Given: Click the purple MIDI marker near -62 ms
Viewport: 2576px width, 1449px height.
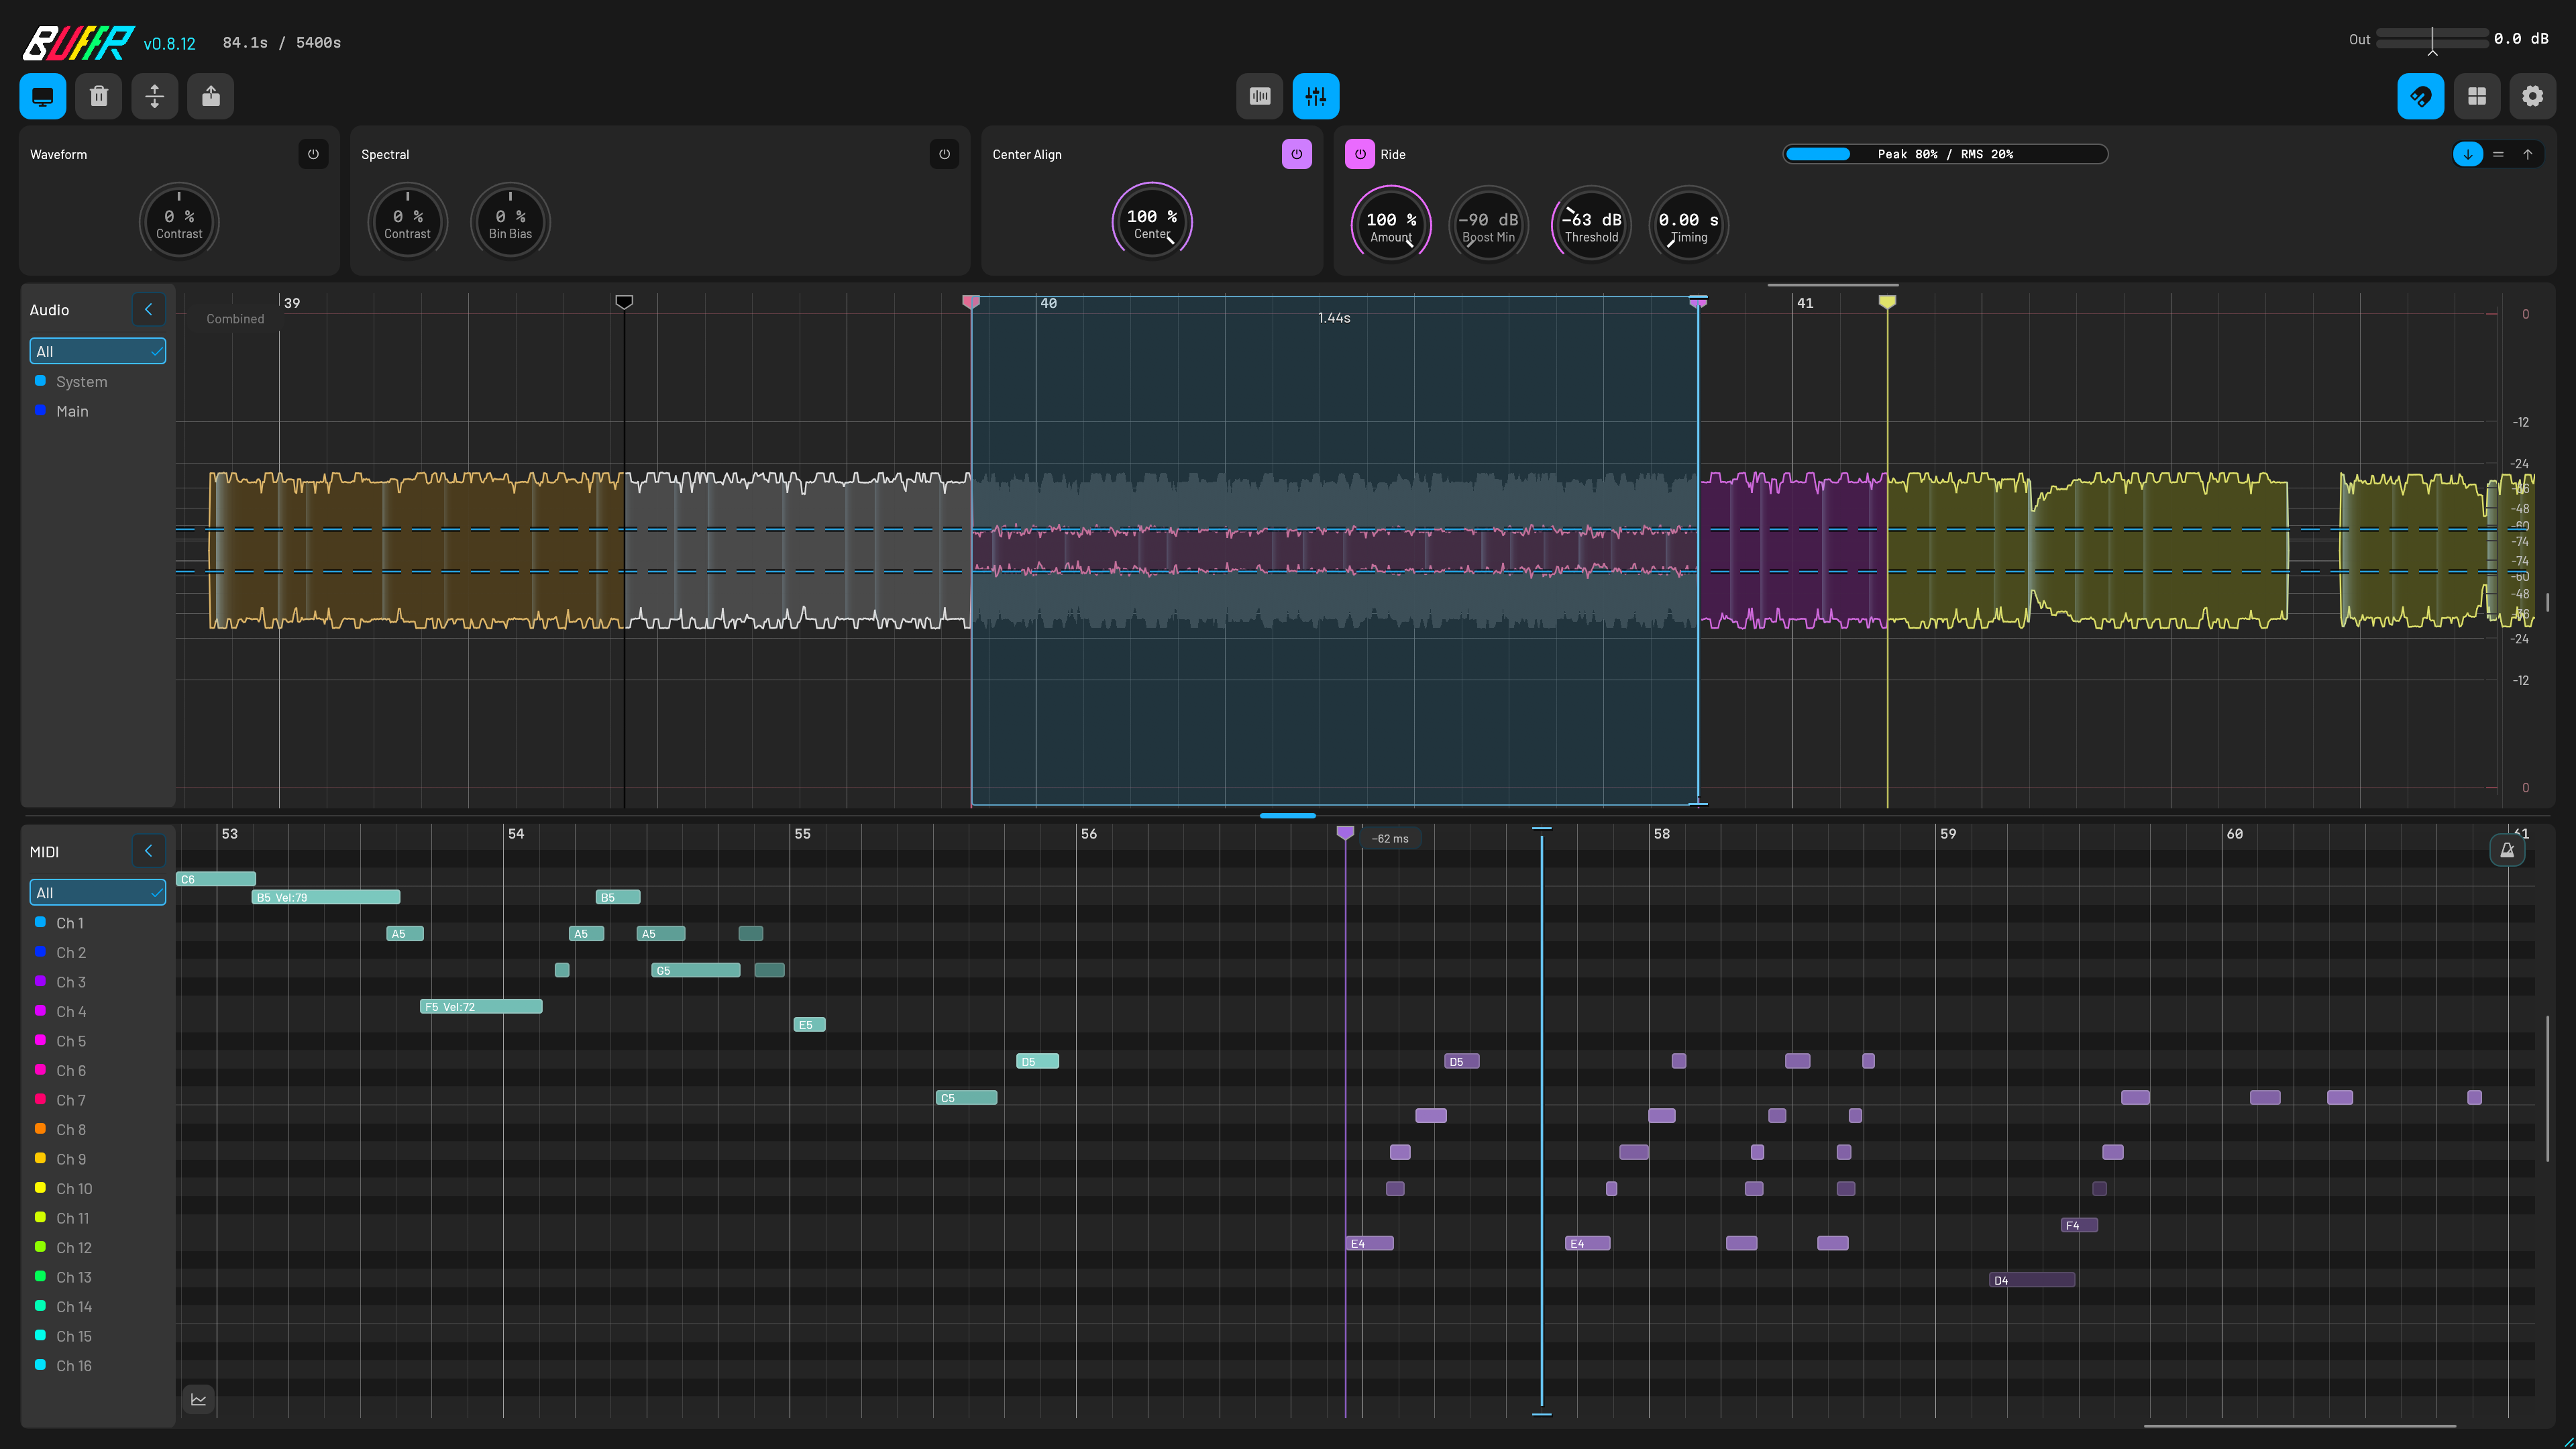Looking at the screenshot, I should point(1345,832).
